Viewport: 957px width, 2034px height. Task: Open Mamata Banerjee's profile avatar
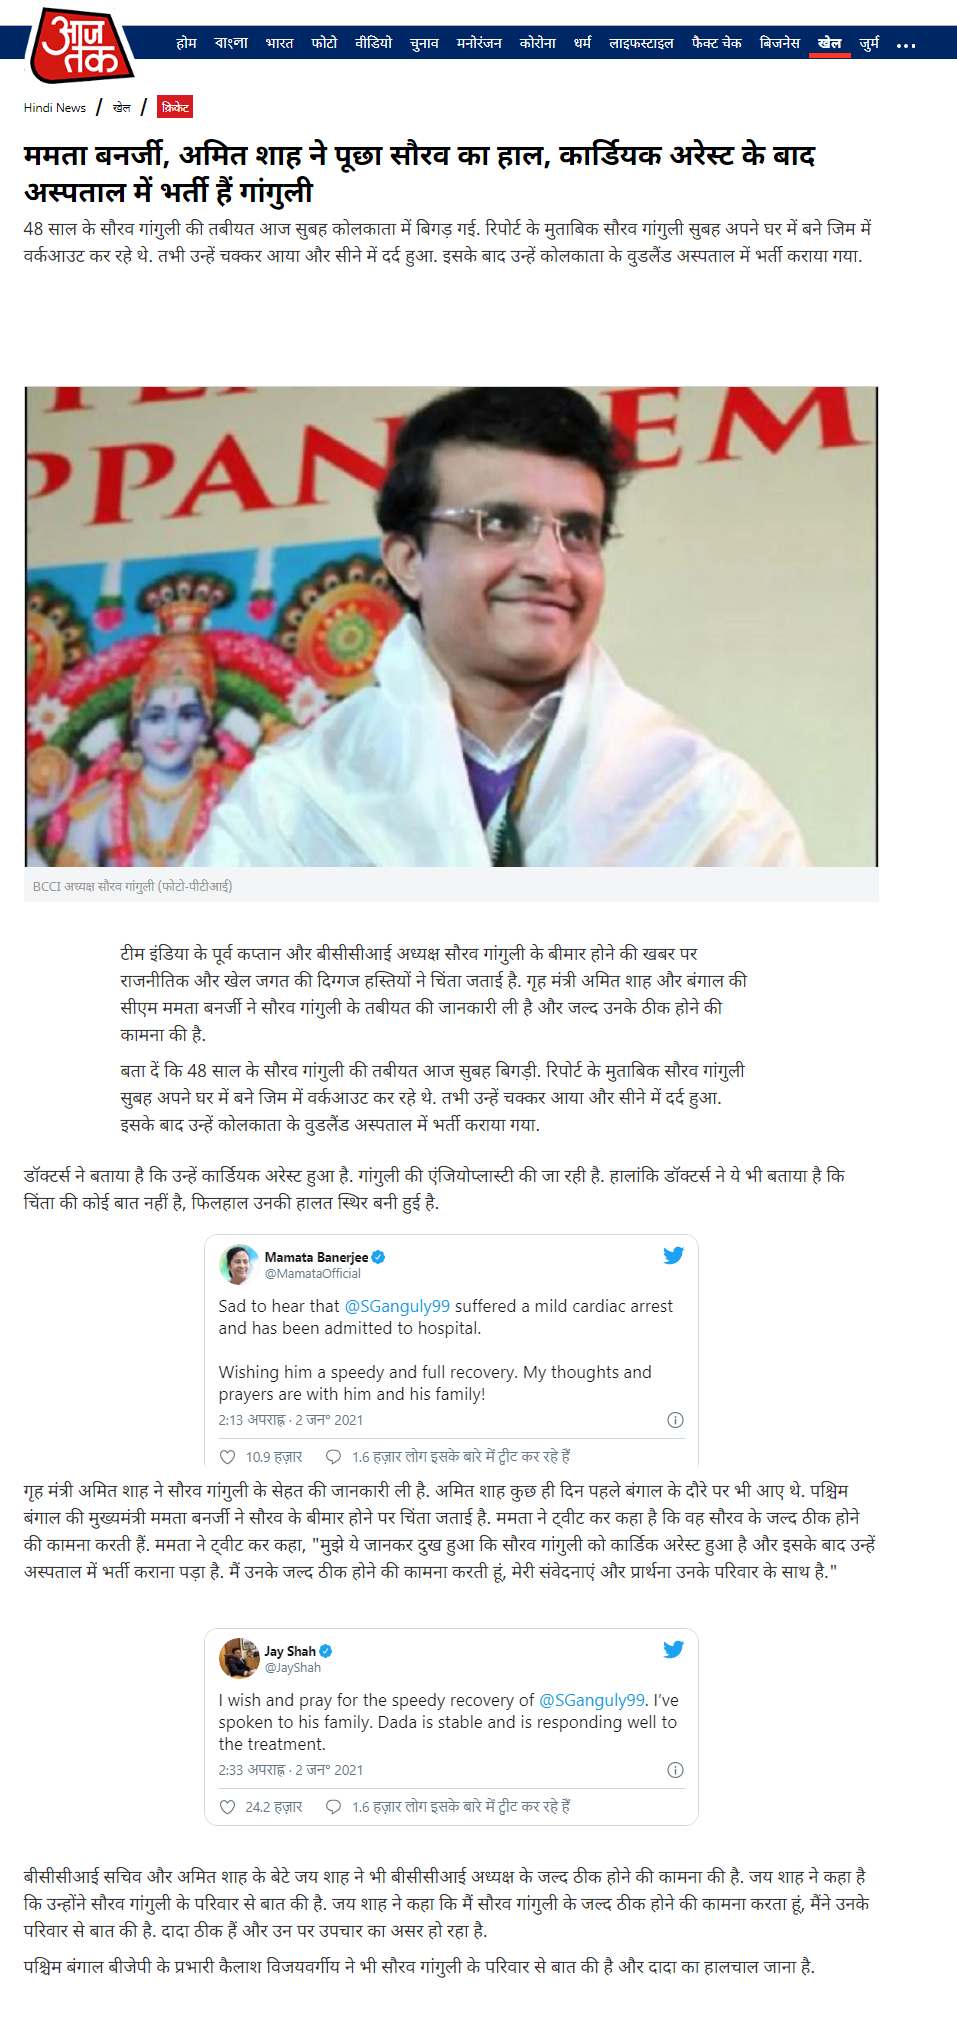click(x=239, y=1265)
